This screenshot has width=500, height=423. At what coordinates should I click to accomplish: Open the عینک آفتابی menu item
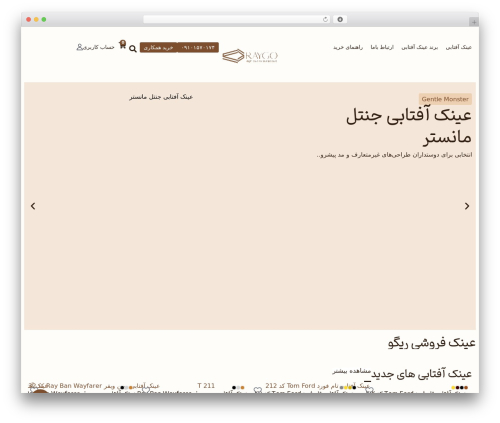click(459, 47)
